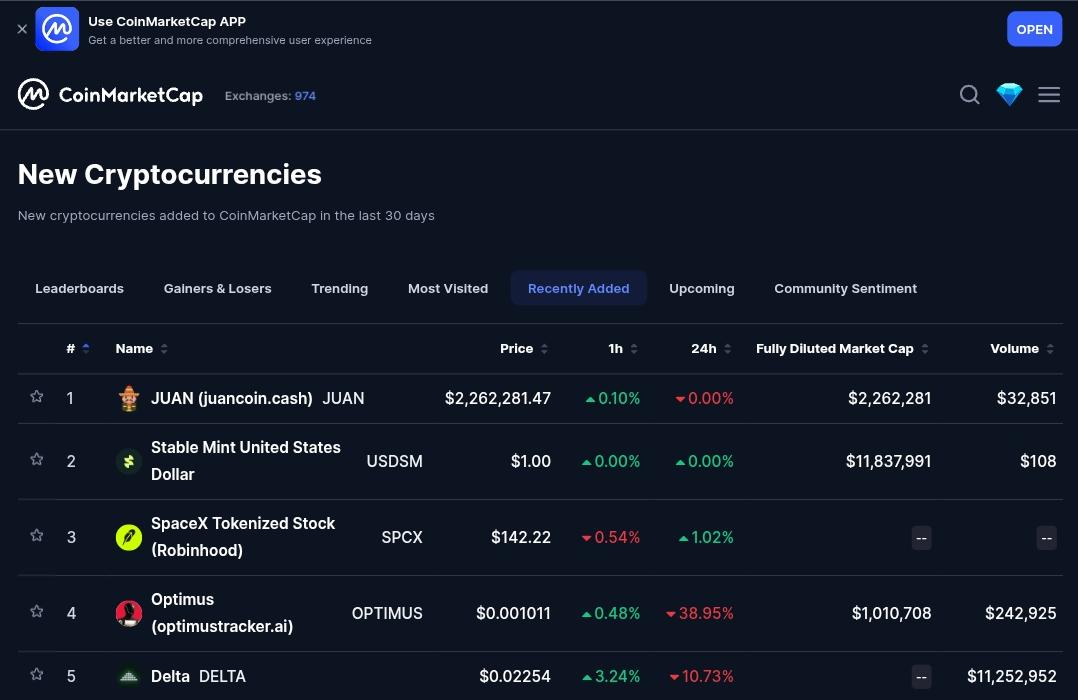This screenshot has width=1078, height=700.
Task: Star the Delta row
Action: [x=36, y=675]
